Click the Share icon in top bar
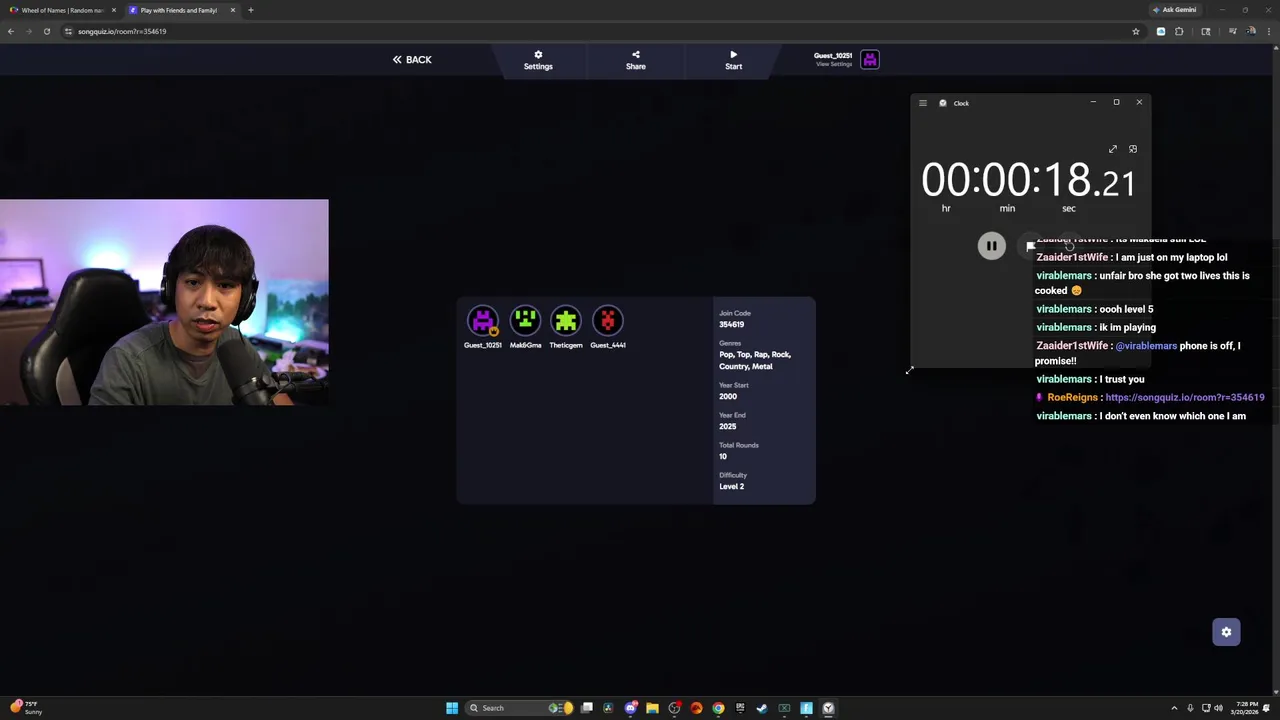This screenshot has width=1280, height=720. [x=636, y=55]
